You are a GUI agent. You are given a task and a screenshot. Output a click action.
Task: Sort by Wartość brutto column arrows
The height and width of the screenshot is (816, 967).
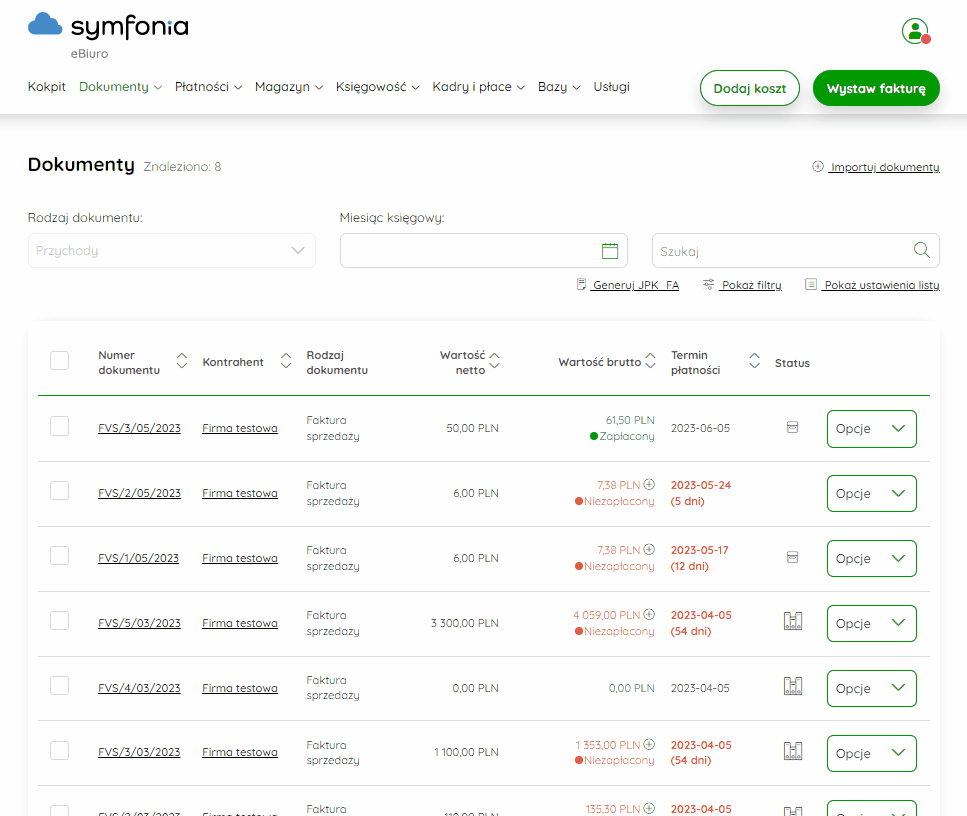coord(650,361)
